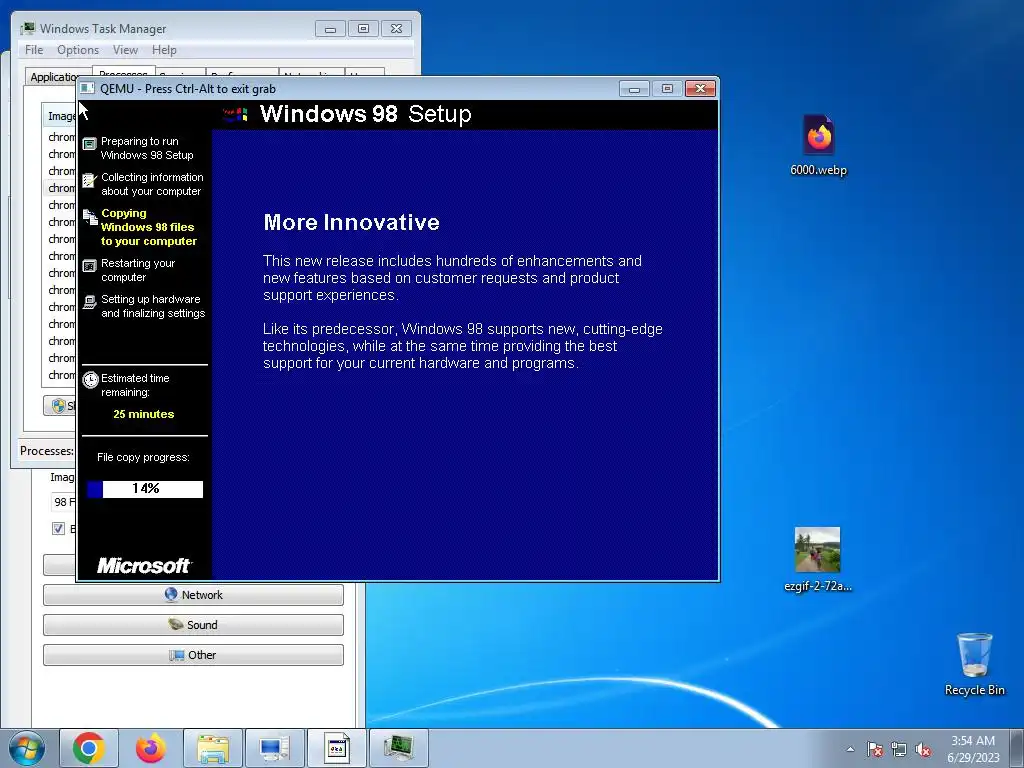This screenshot has width=1024, height=768.
Task: Click the Microsoft logo text in setup
Action: (x=144, y=566)
